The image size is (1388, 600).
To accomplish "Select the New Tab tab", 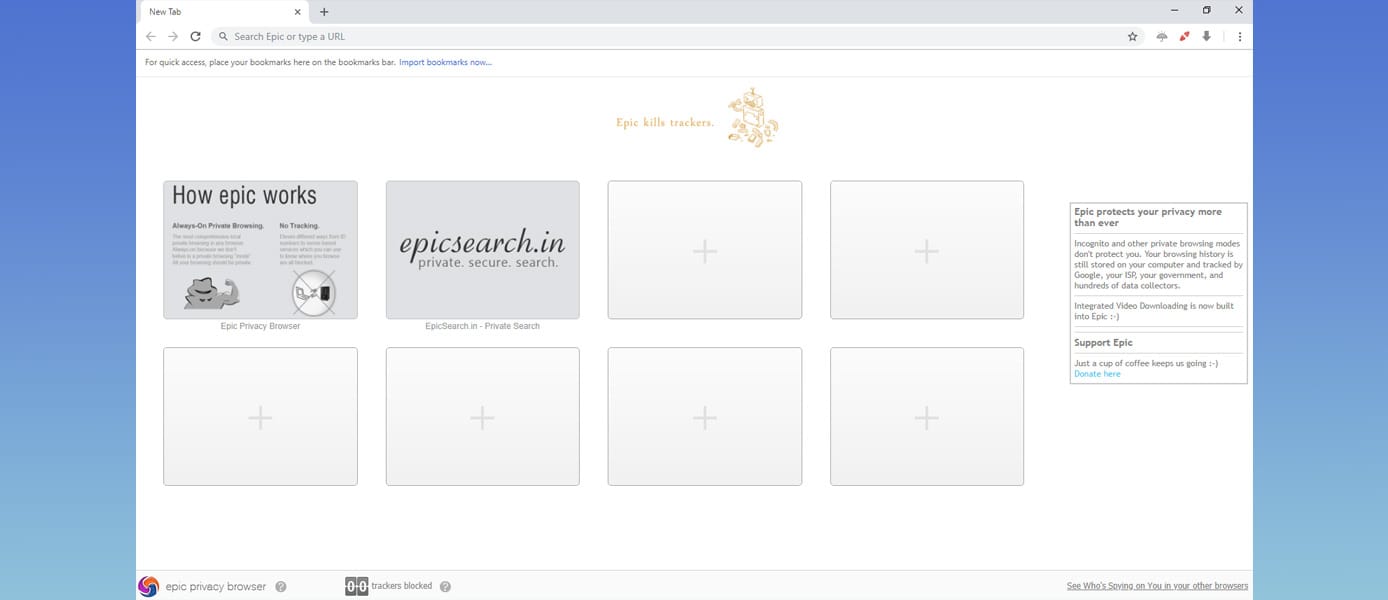I will click(224, 12).
